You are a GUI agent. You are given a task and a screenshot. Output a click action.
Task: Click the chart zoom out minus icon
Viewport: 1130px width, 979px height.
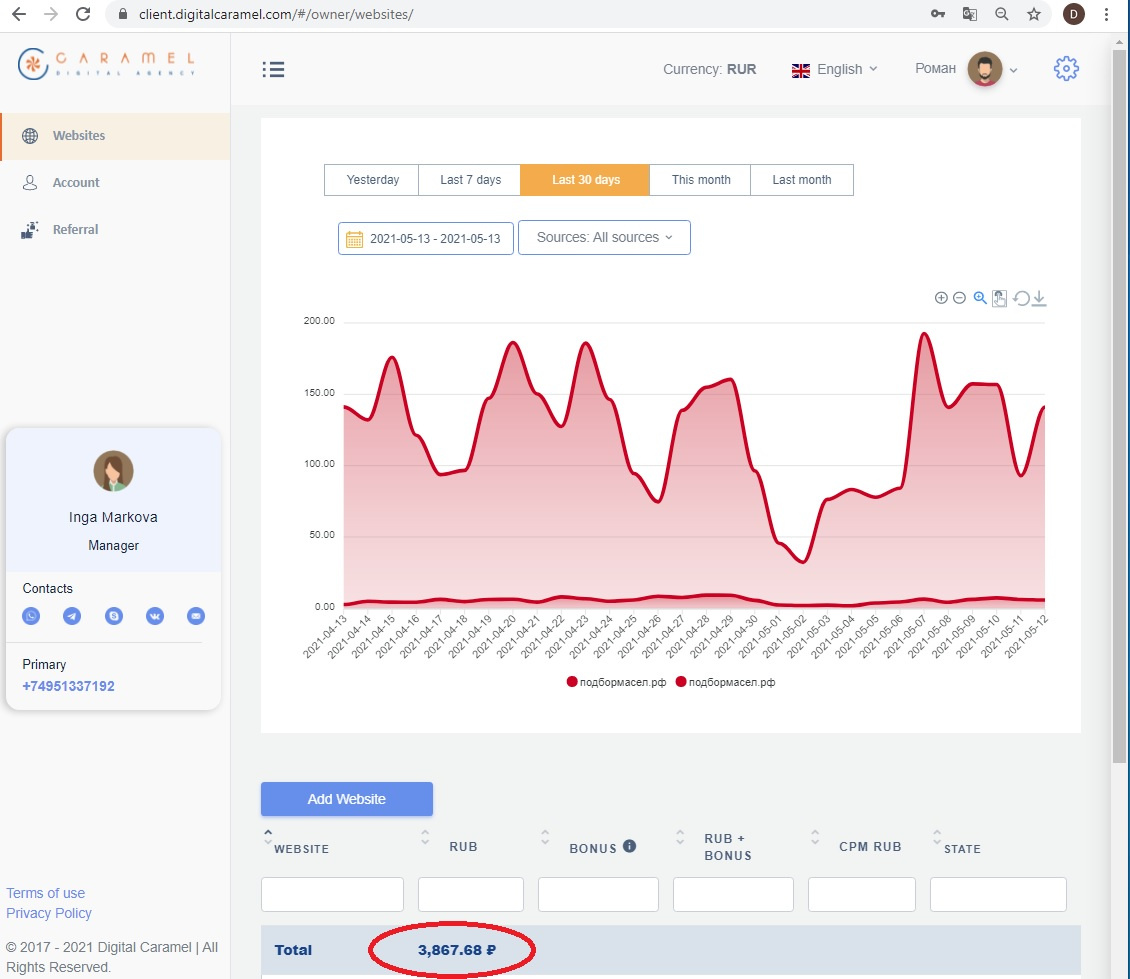959,298
